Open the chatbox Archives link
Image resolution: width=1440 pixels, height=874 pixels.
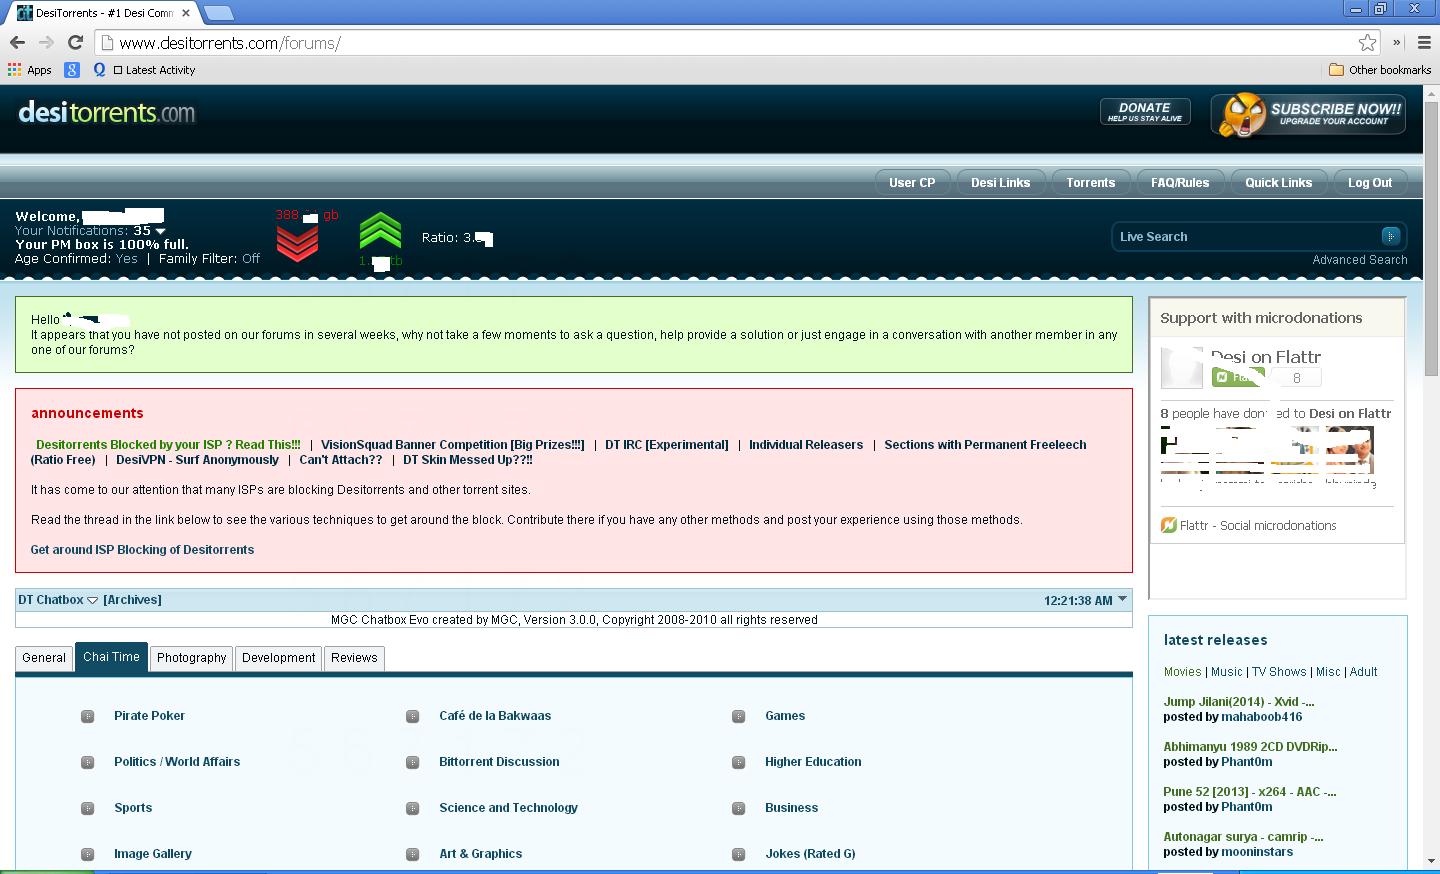pos(132,600)
